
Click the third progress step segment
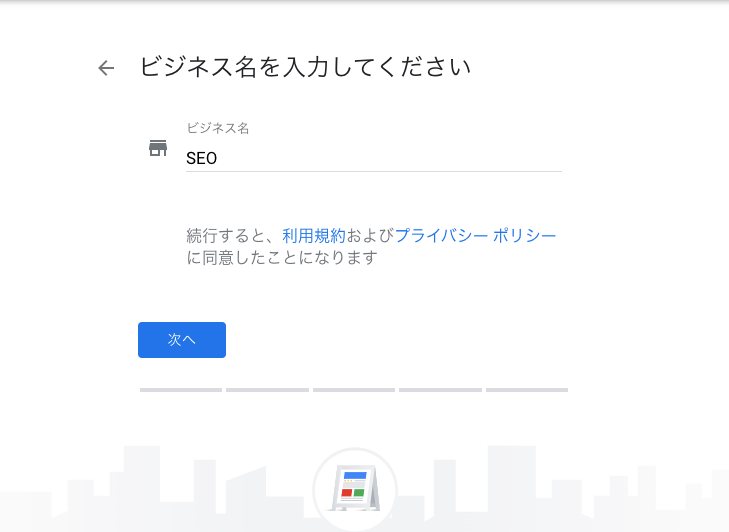(x=354, y=390)
